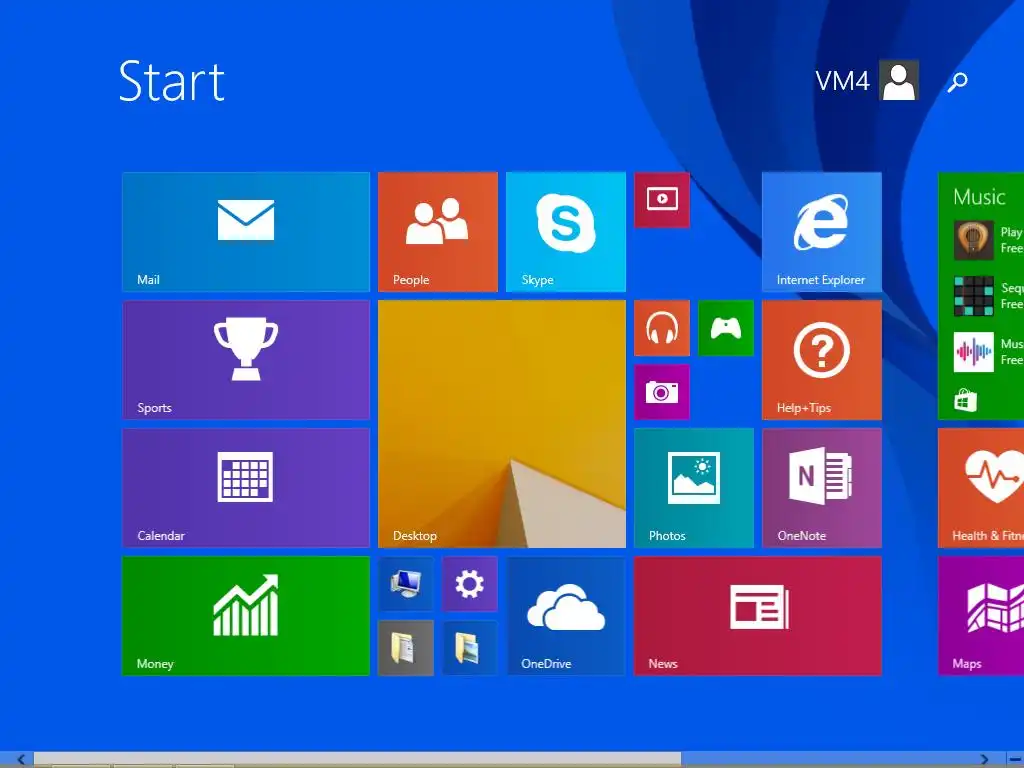Open the Documents folder tile
This screenshot has width=1024, height=768.
tap(406, 648)
